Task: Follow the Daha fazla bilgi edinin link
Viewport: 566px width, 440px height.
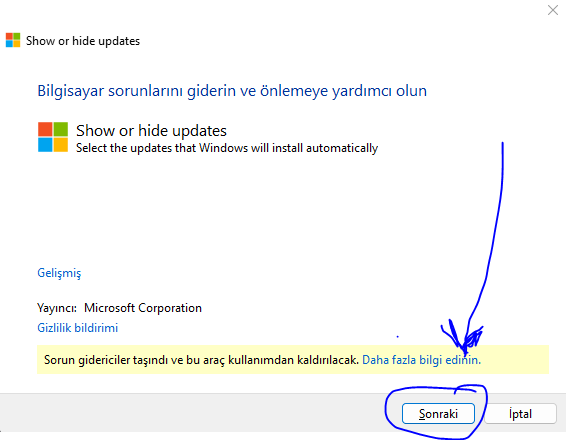Action: tap(421, 360)
